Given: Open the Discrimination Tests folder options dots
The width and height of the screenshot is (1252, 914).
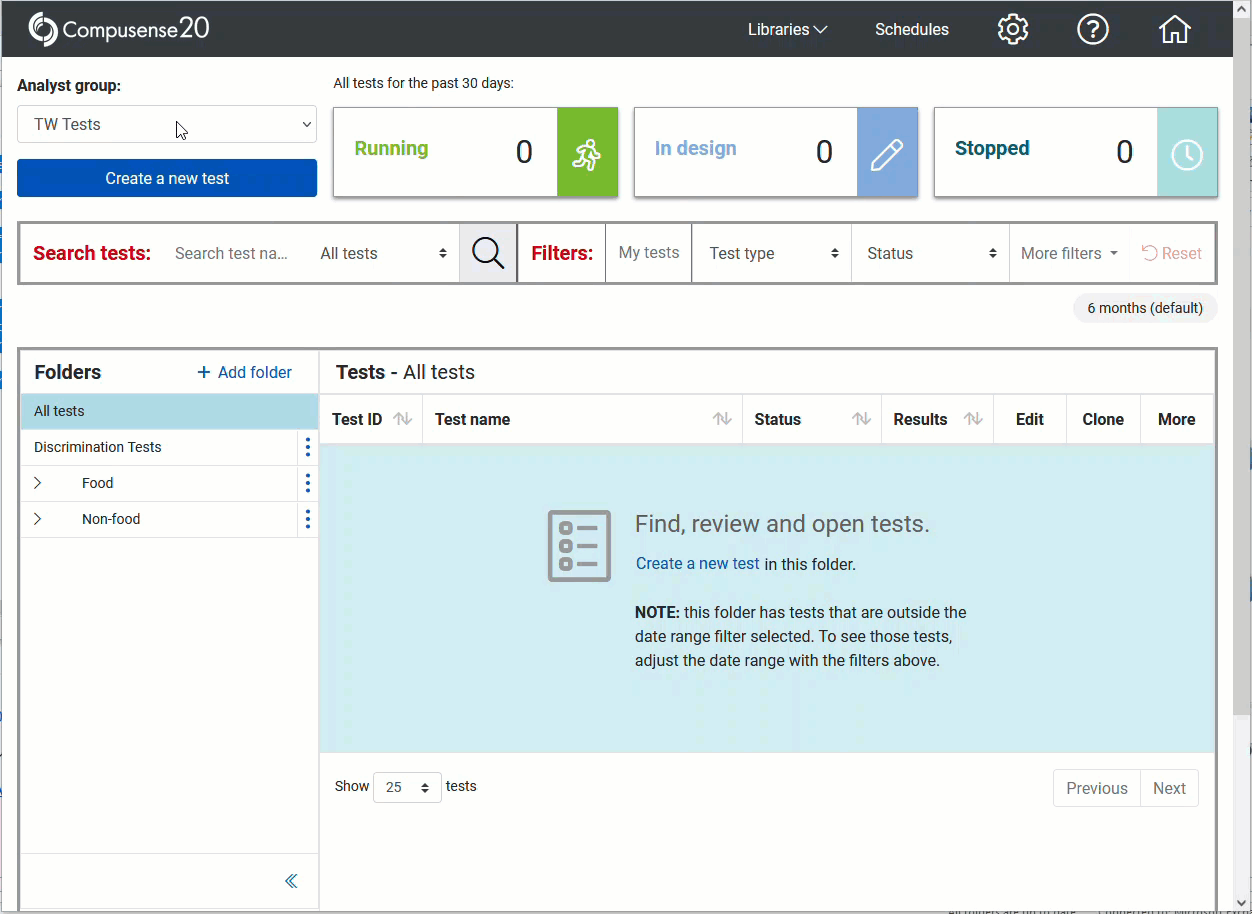Looking at the screenshot, I should 307,447.
